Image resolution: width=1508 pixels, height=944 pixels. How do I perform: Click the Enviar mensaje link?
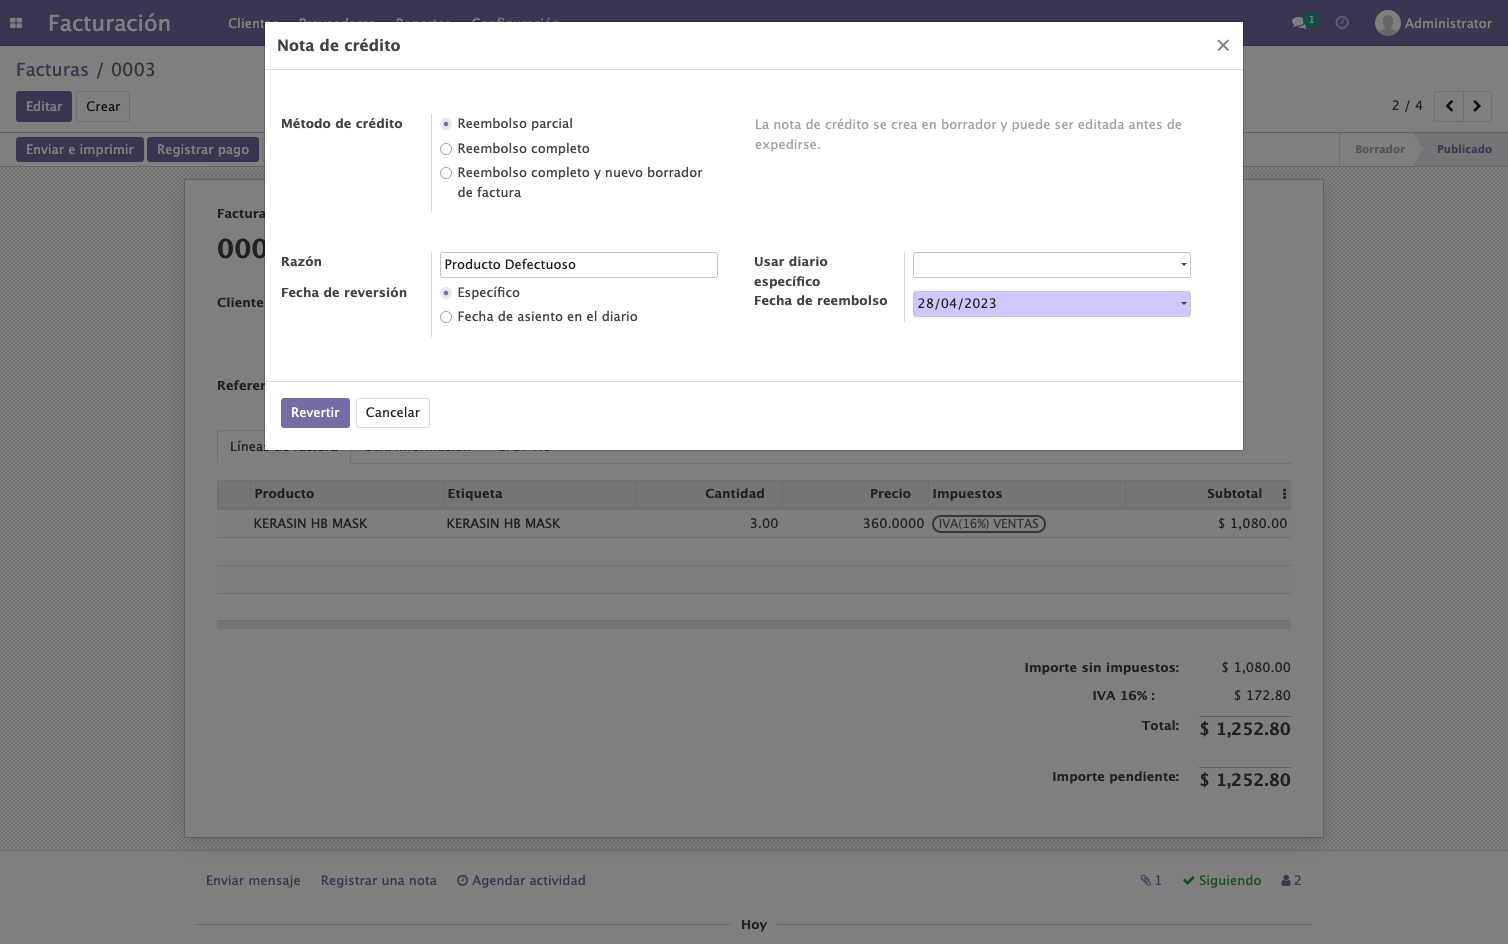point(253,881)
